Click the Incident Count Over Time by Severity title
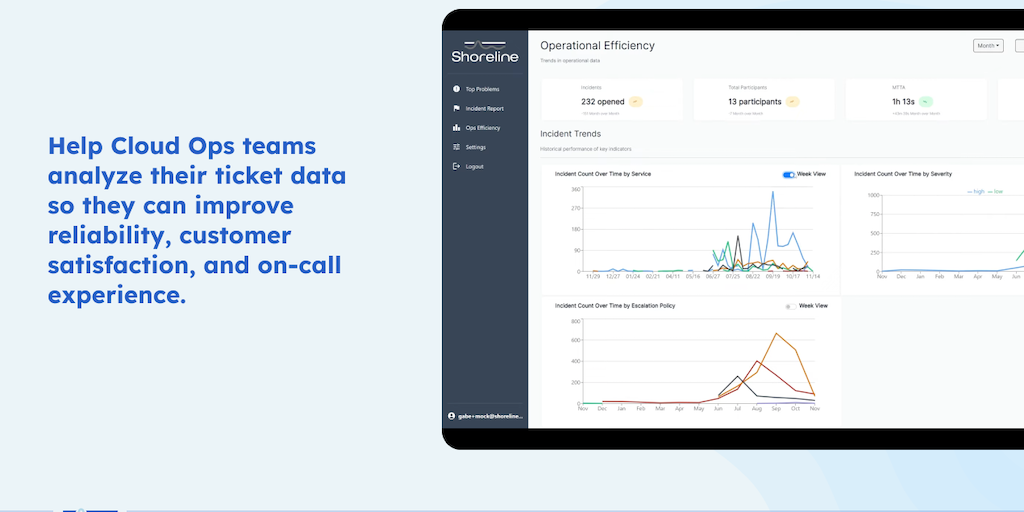Screen dimensions: 1024x512 coord(903,174)
